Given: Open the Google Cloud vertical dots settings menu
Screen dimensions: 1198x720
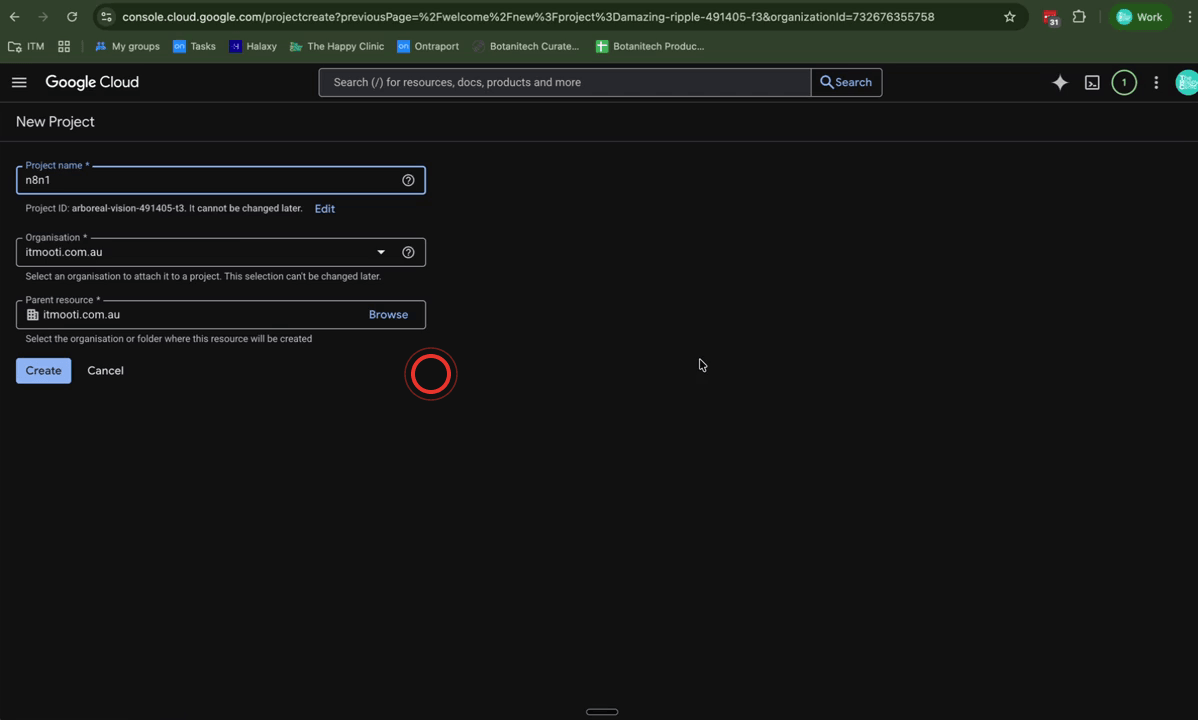Looking at the screenshot, I should (x=1156, y=82).
